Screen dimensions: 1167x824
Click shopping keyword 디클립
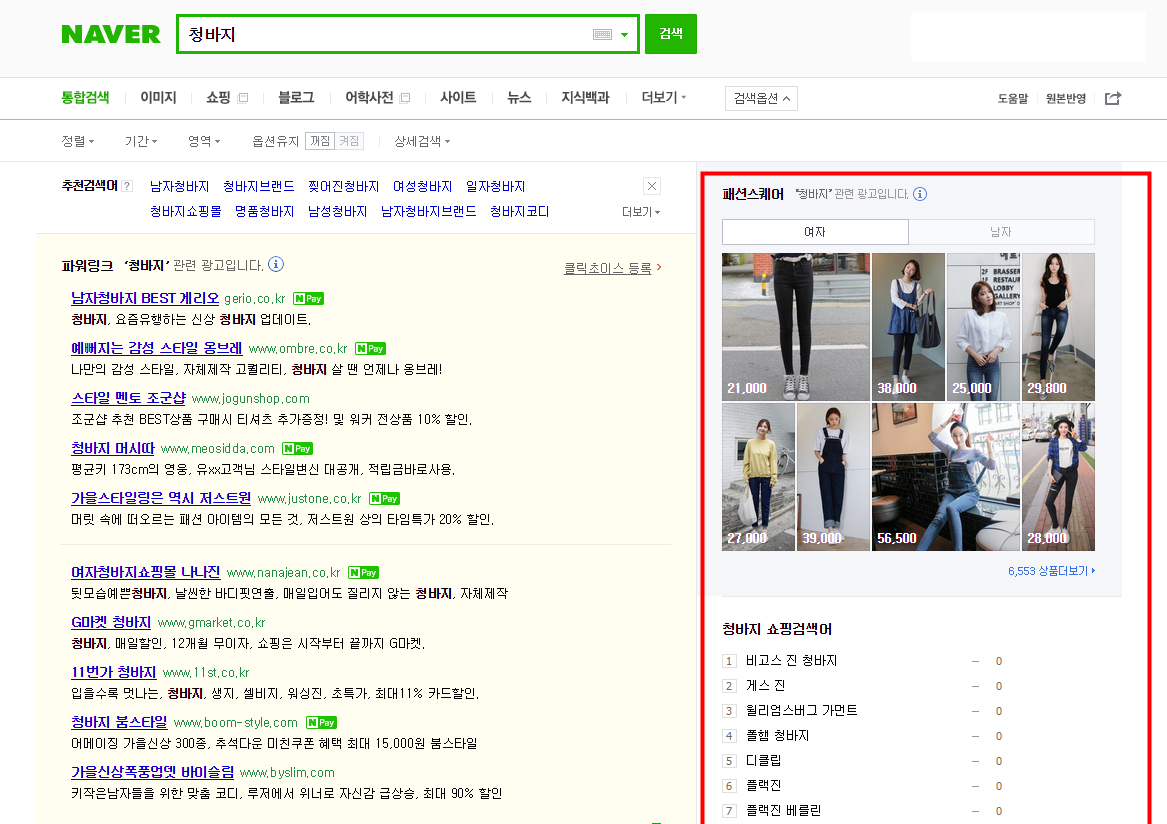click(x=764, y=760)
